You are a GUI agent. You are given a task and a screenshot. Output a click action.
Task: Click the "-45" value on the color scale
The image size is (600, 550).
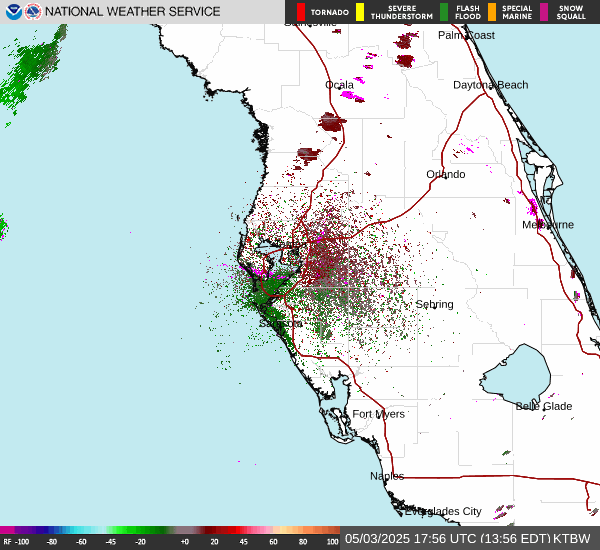[111, 542]
